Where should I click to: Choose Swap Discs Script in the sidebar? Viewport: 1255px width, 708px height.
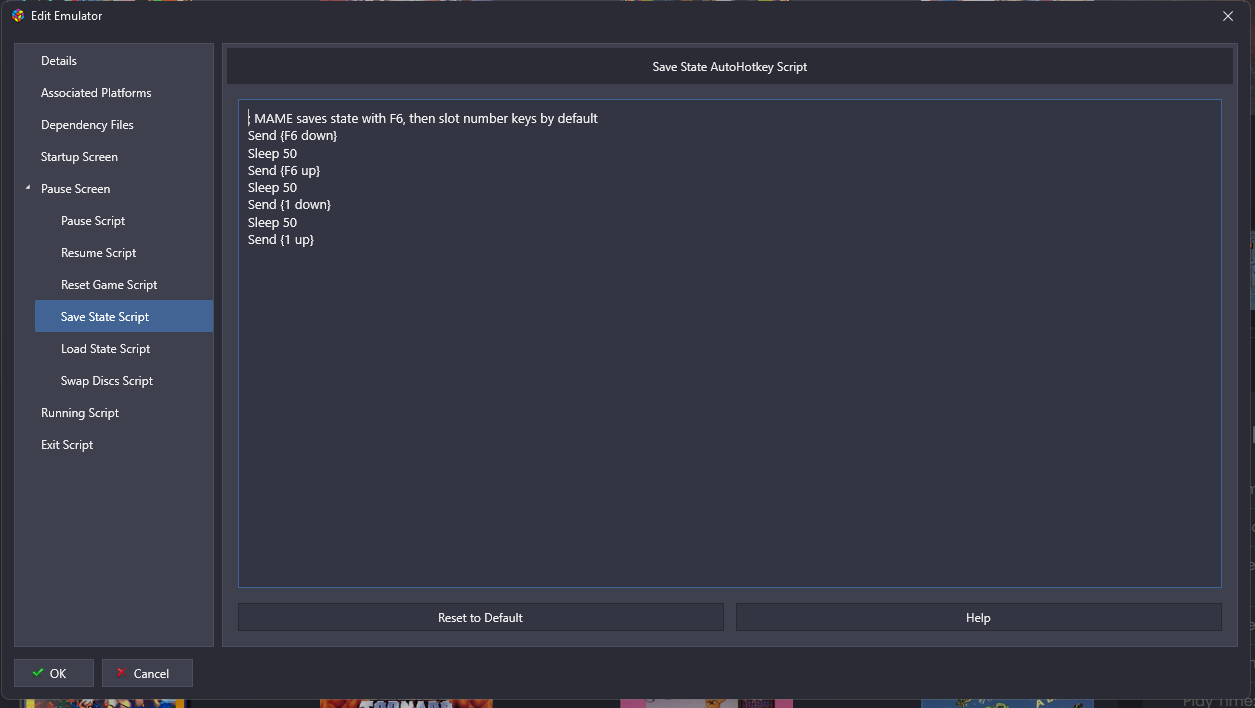click(x=107, y=381)
